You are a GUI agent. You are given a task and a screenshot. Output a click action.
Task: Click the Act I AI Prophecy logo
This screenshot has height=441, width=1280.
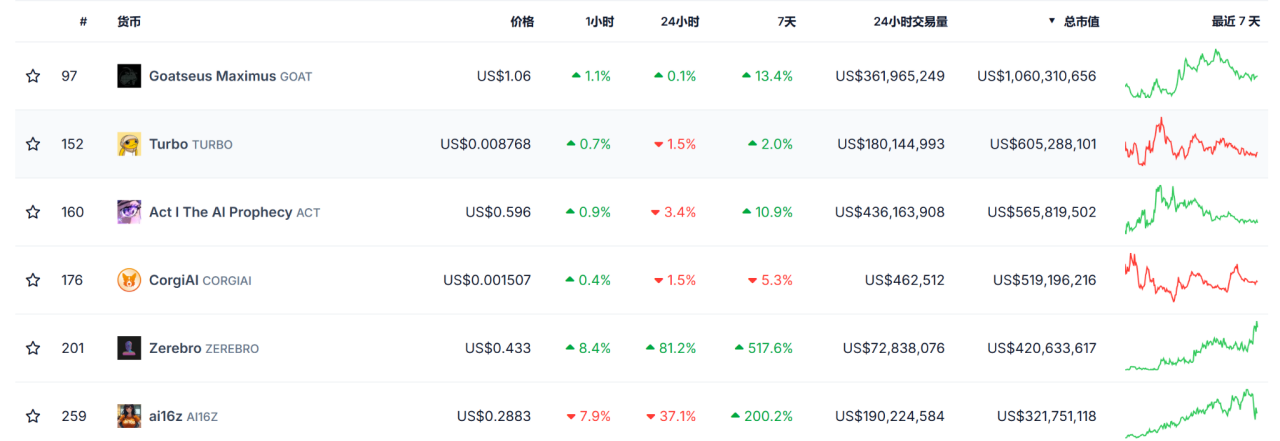[x=129, y=212]
